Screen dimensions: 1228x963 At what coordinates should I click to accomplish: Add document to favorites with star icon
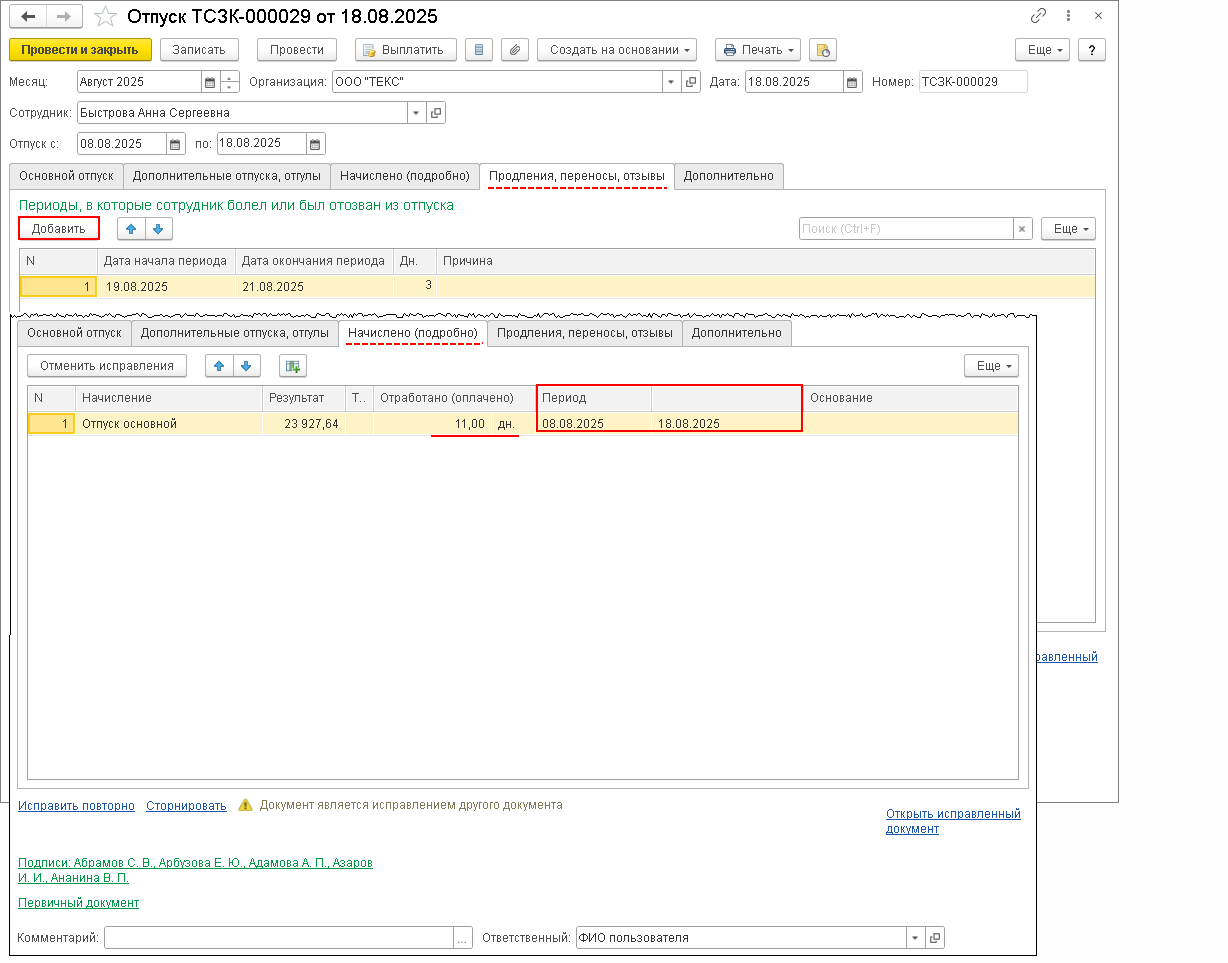[104, 17]
